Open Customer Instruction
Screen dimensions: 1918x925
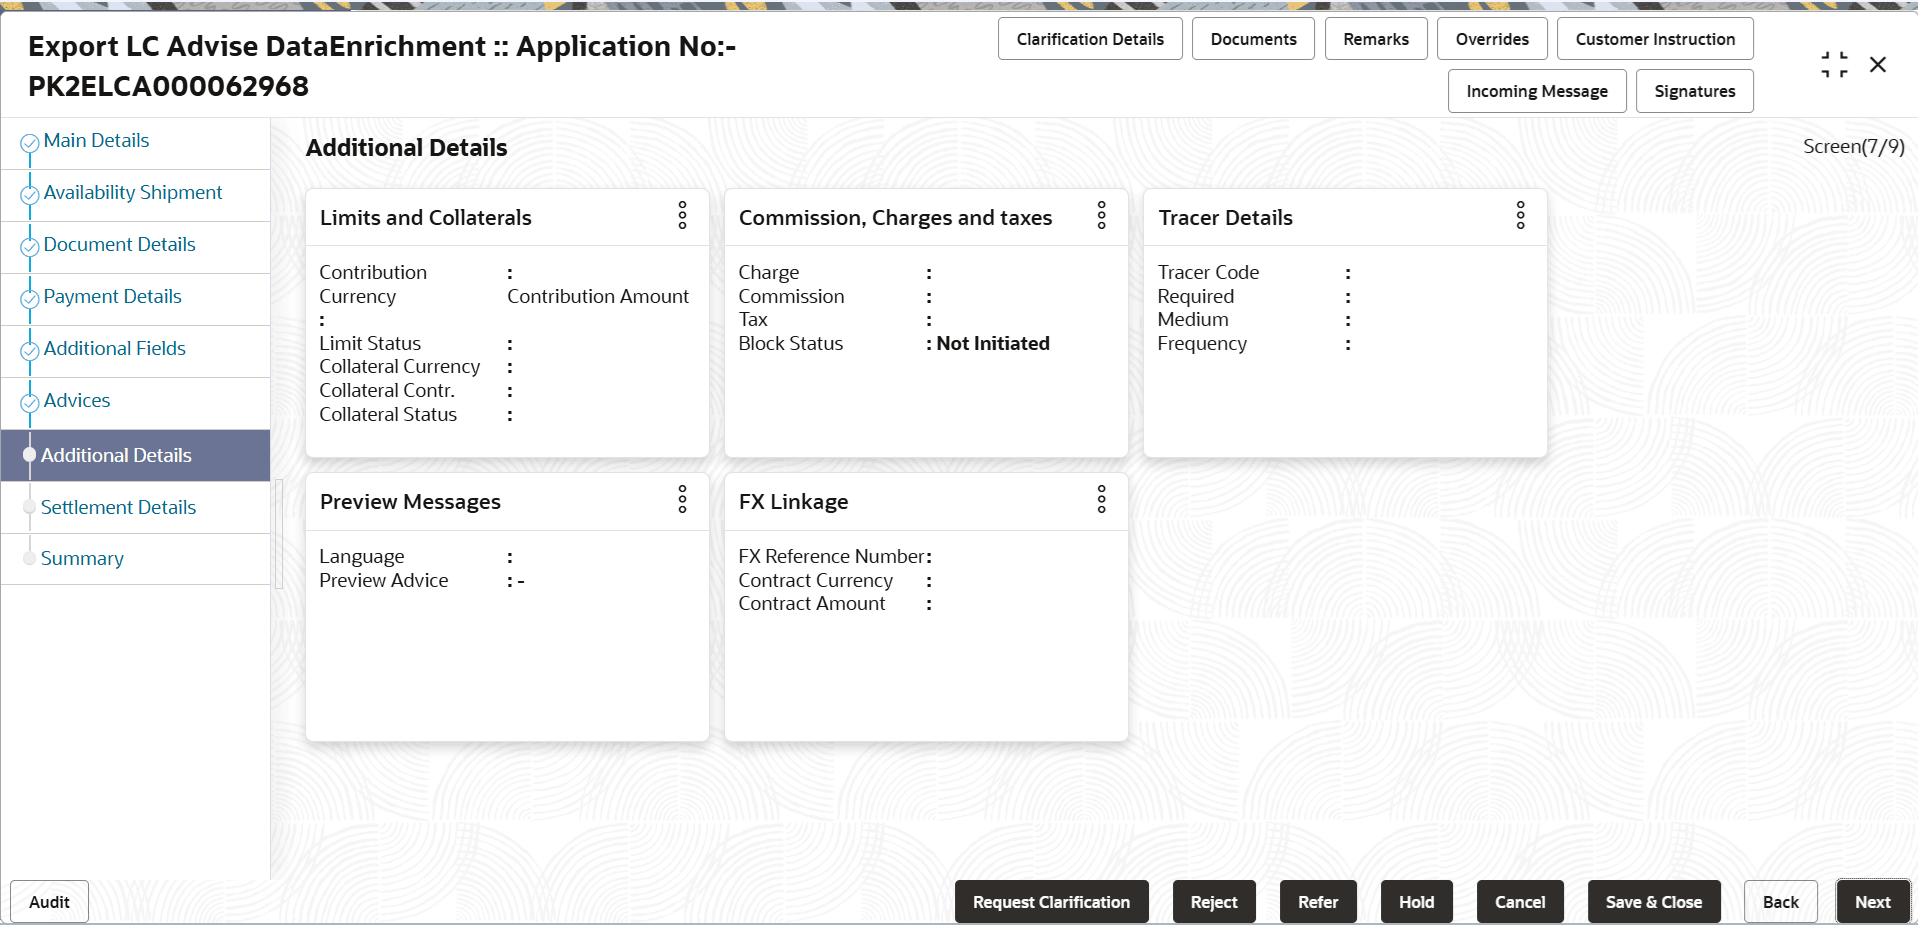(x=1655, y=39)
